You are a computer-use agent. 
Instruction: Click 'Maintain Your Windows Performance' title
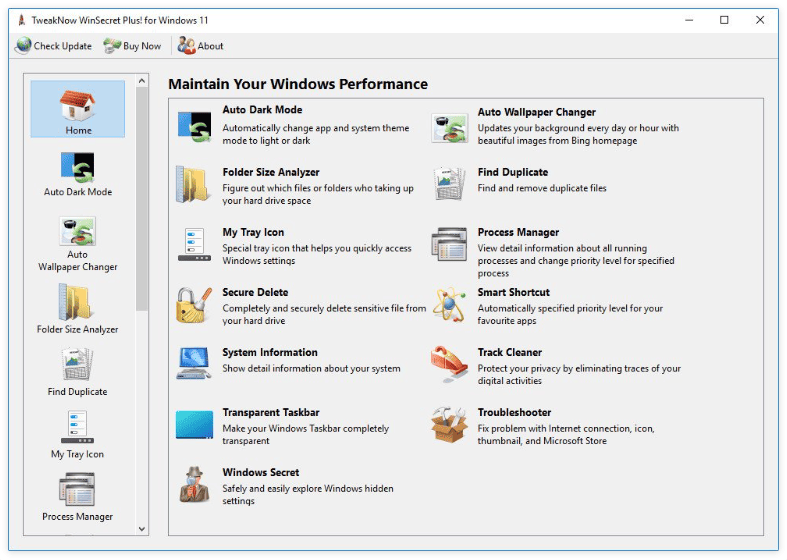coord(298,84)
